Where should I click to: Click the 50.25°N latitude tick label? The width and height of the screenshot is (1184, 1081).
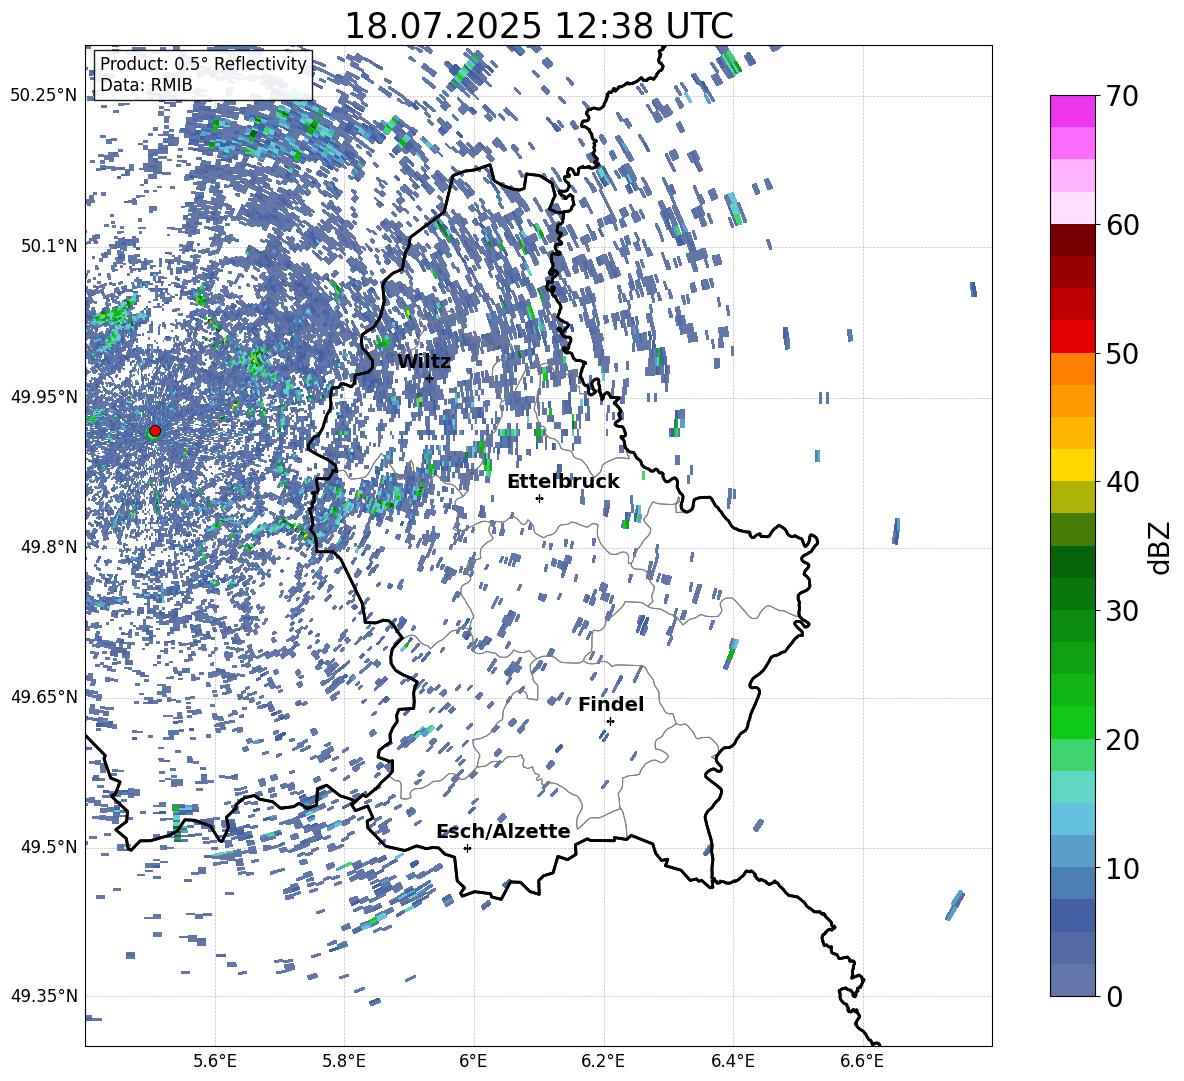click(44, 96)
